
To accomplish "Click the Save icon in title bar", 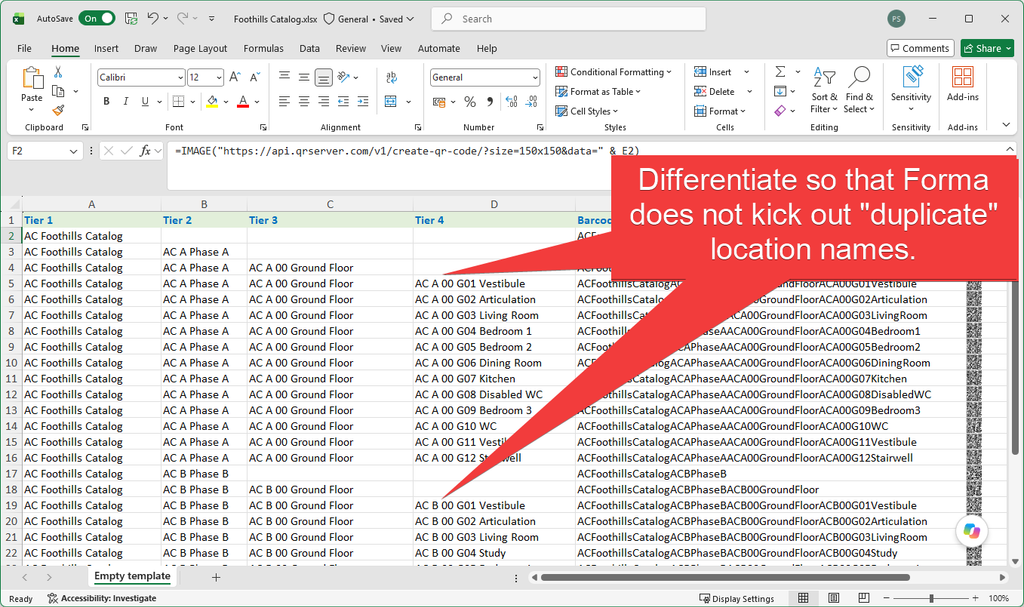I will pyautogui.click(x=131, y=18).
